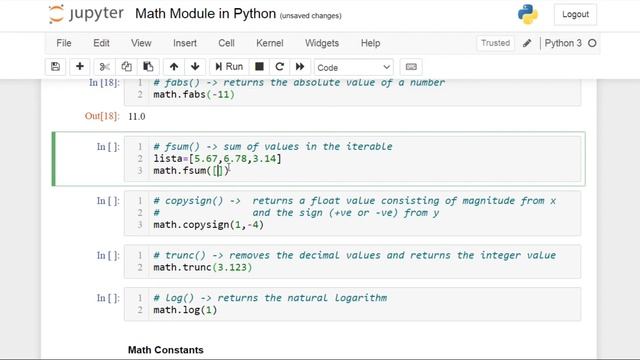This screenshot has height=360, width=640.
Task: Place cursor in math.fsum() line
Action: [x=191, y=170]
